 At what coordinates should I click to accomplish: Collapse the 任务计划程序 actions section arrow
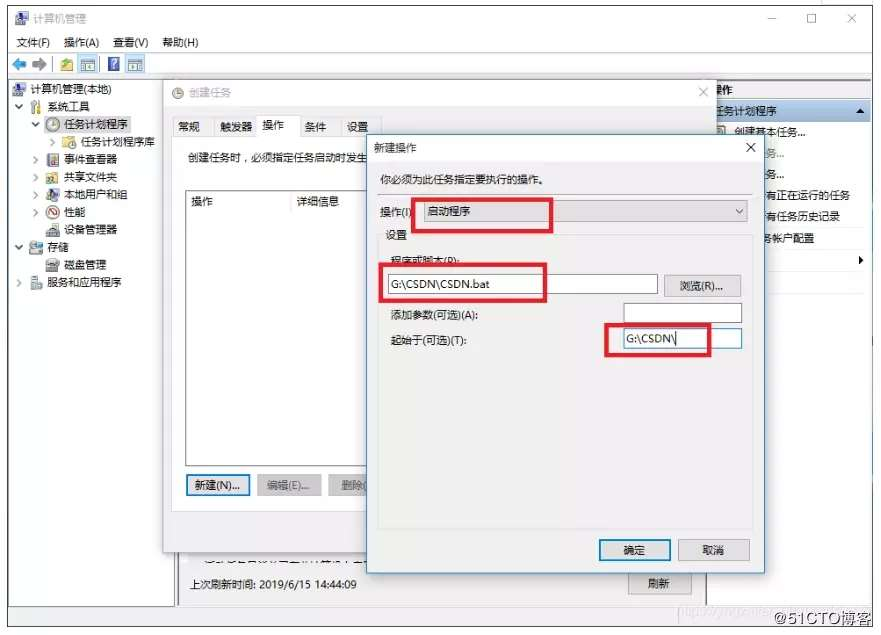coord(860,111)
